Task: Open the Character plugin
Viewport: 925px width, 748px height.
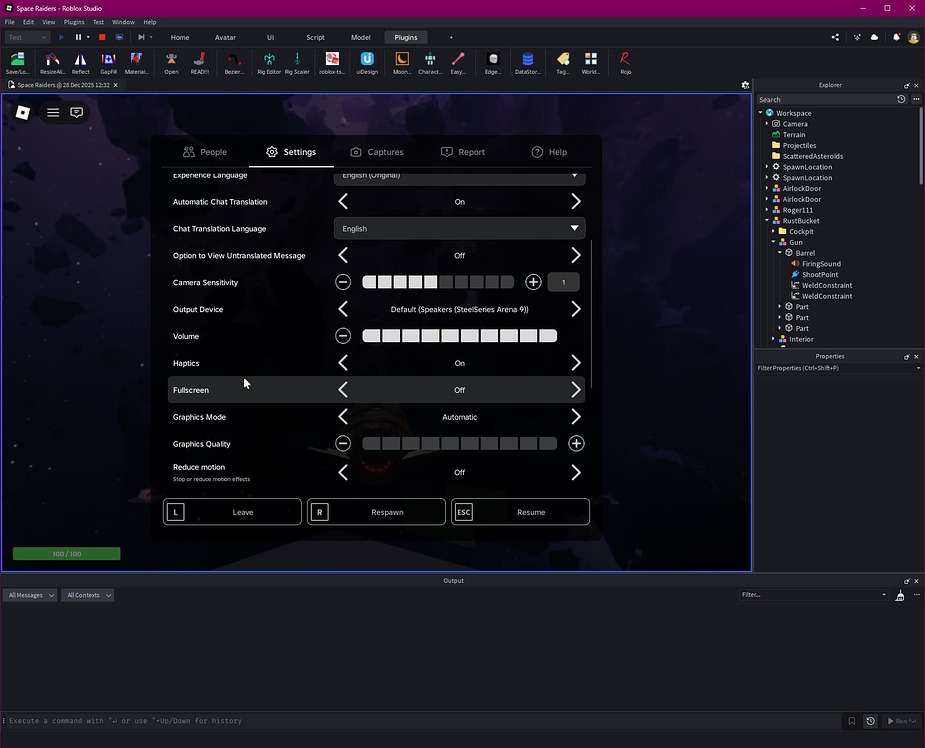Action: point(430,63)
